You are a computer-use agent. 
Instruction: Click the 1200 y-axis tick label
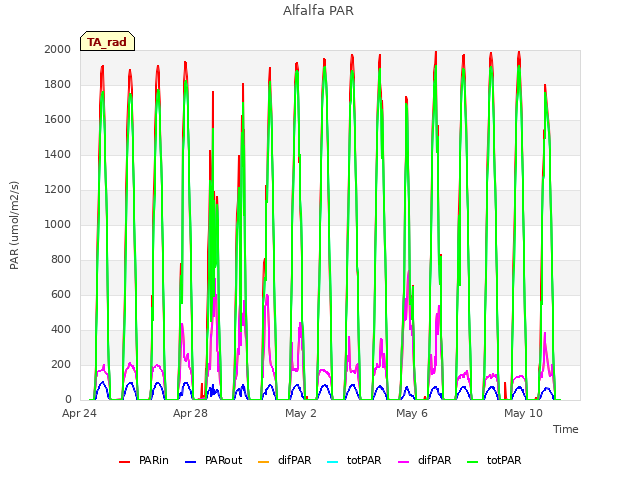tap(58, 189)
